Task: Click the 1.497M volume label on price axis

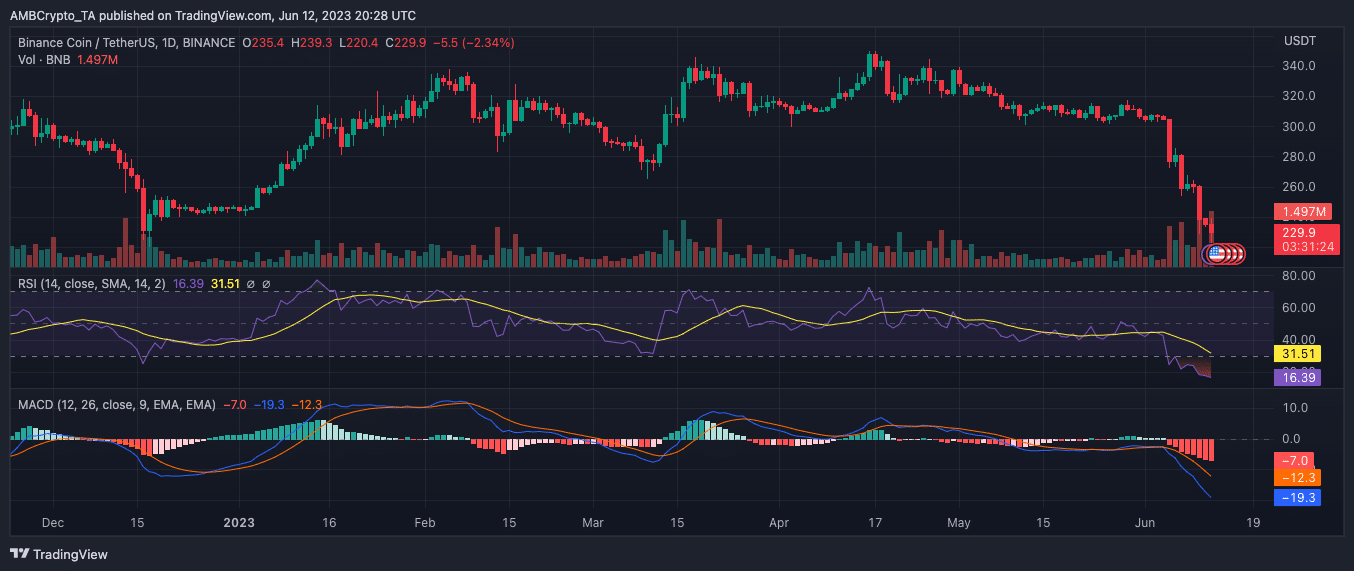Action: tap(1300, 212)
